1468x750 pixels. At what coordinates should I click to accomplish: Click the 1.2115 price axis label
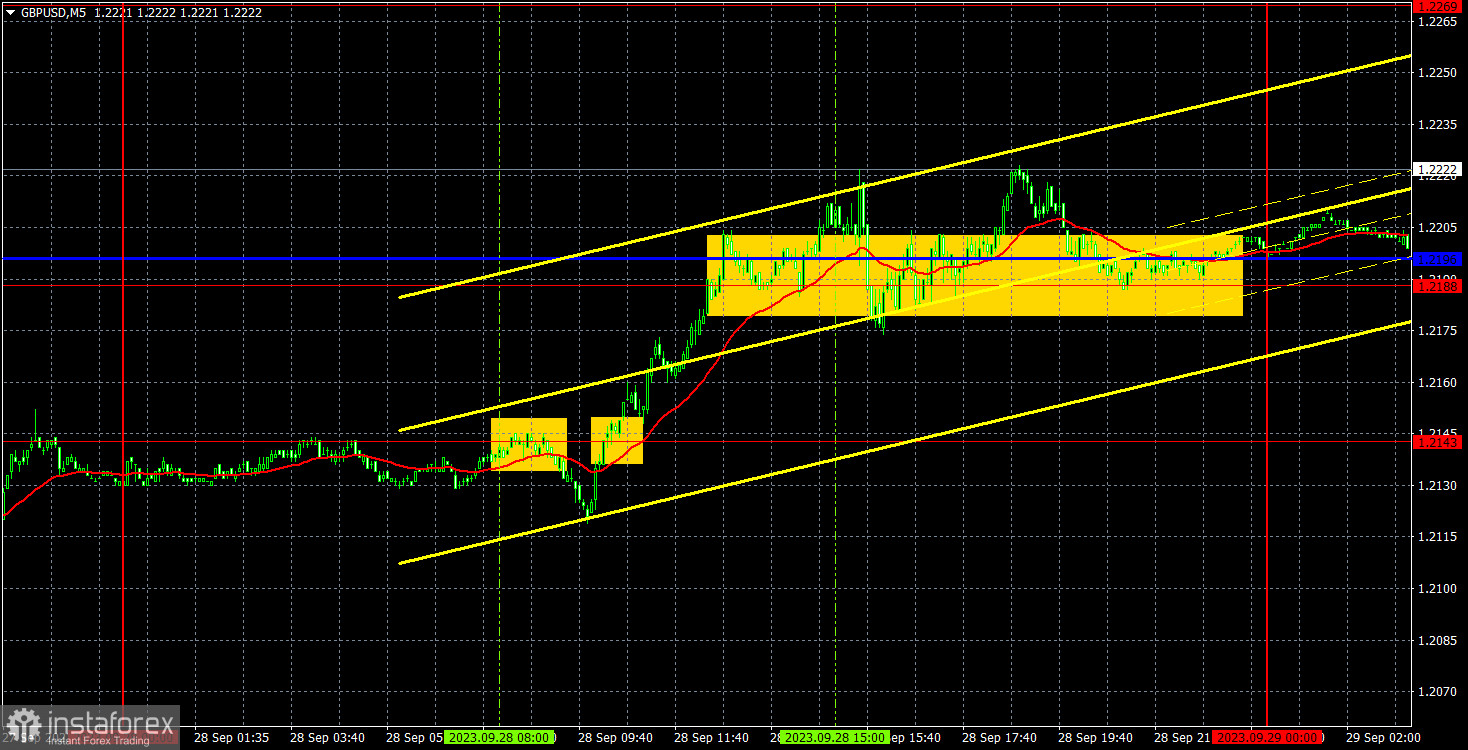(1436, 537)
